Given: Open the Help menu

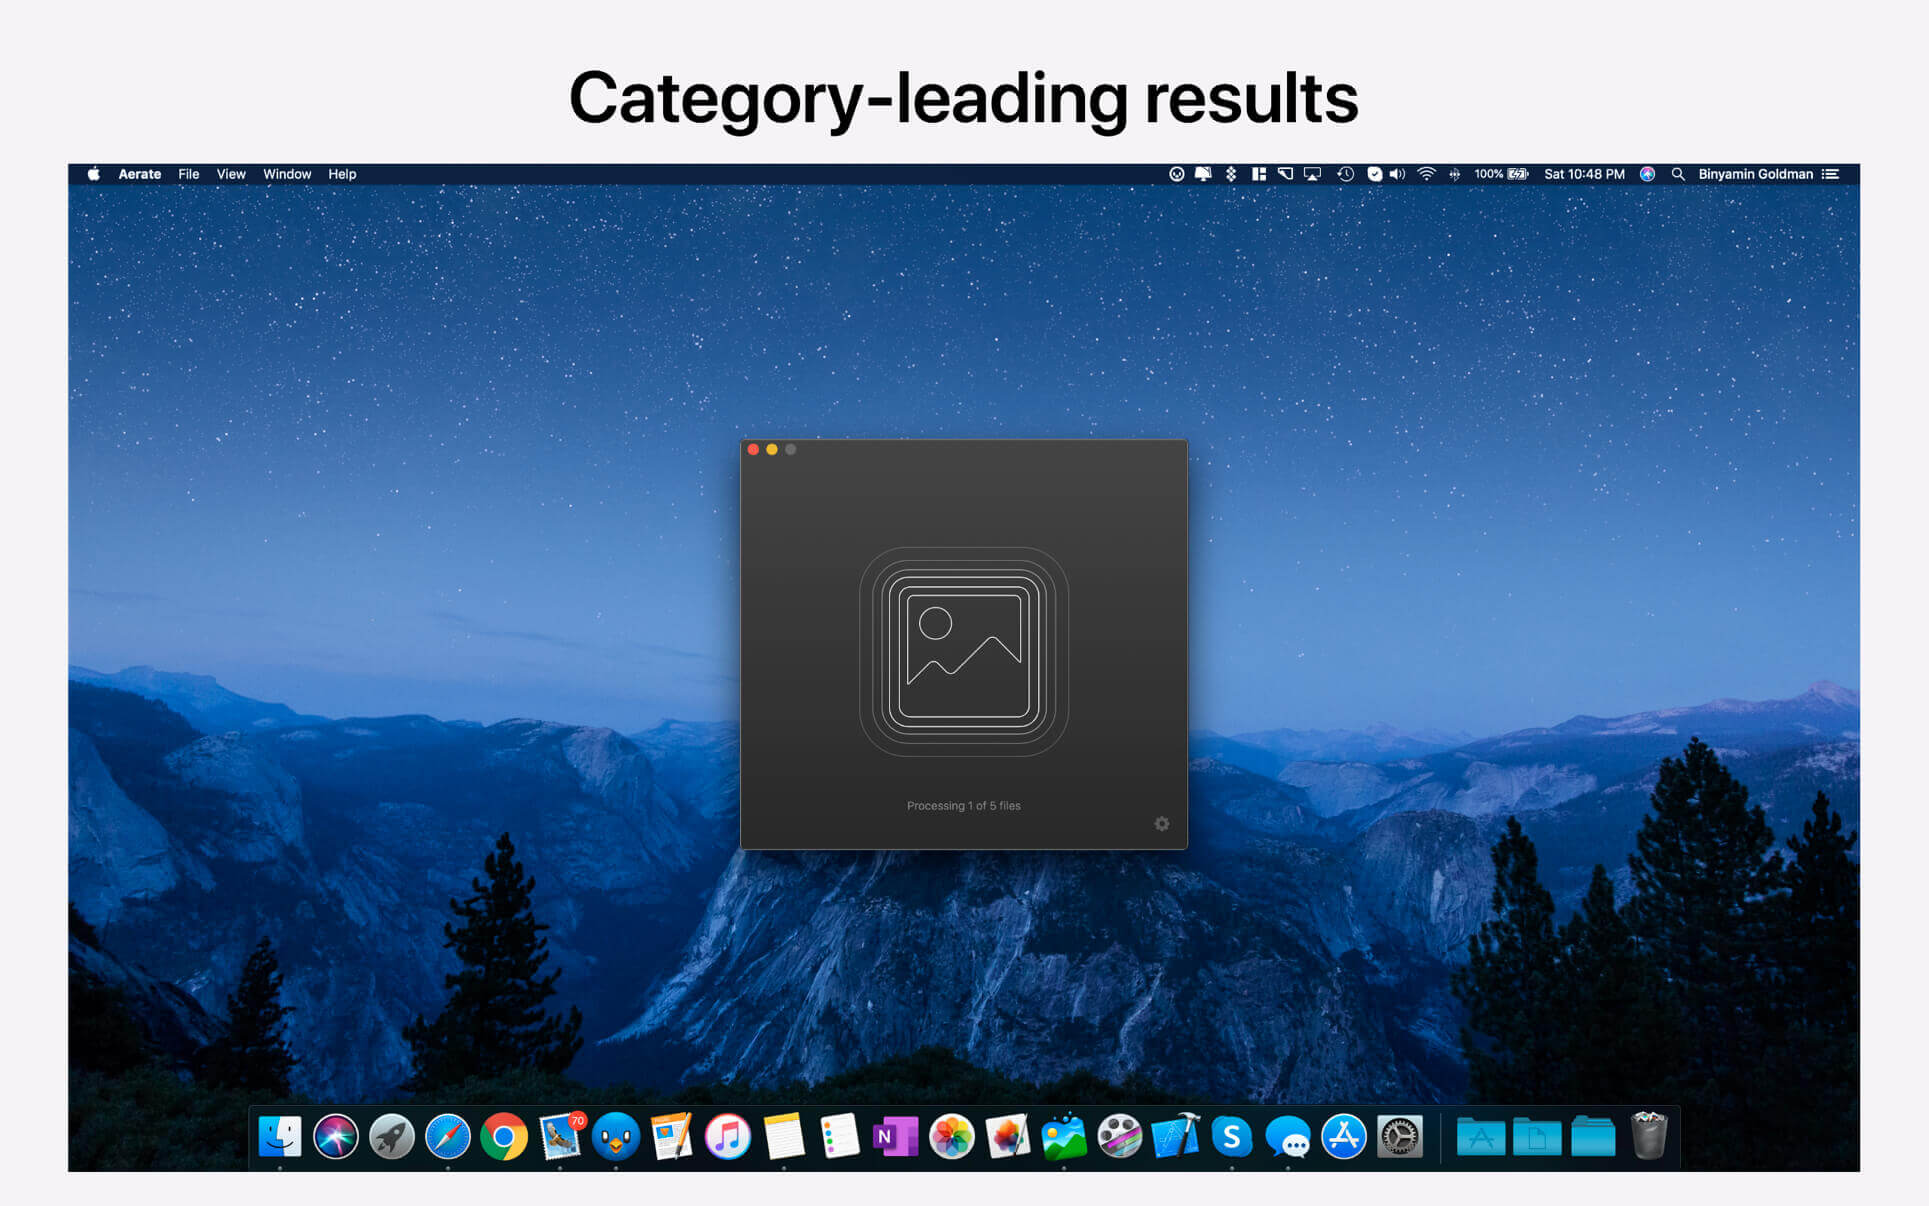Looking at the screenshot, I should click(342, 174).
